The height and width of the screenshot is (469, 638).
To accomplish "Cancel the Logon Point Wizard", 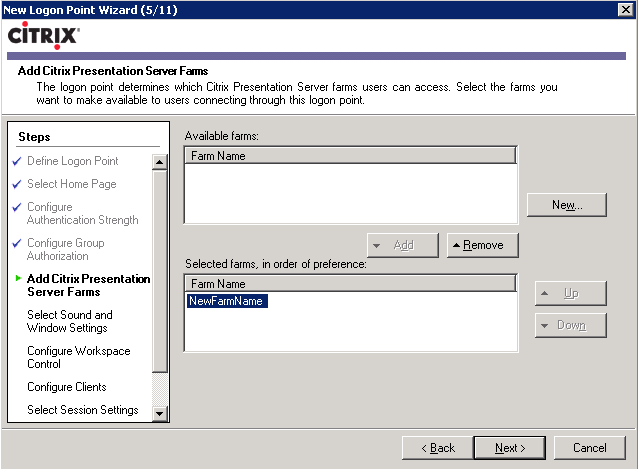I will pyautogui.click(x=590, y=448).
